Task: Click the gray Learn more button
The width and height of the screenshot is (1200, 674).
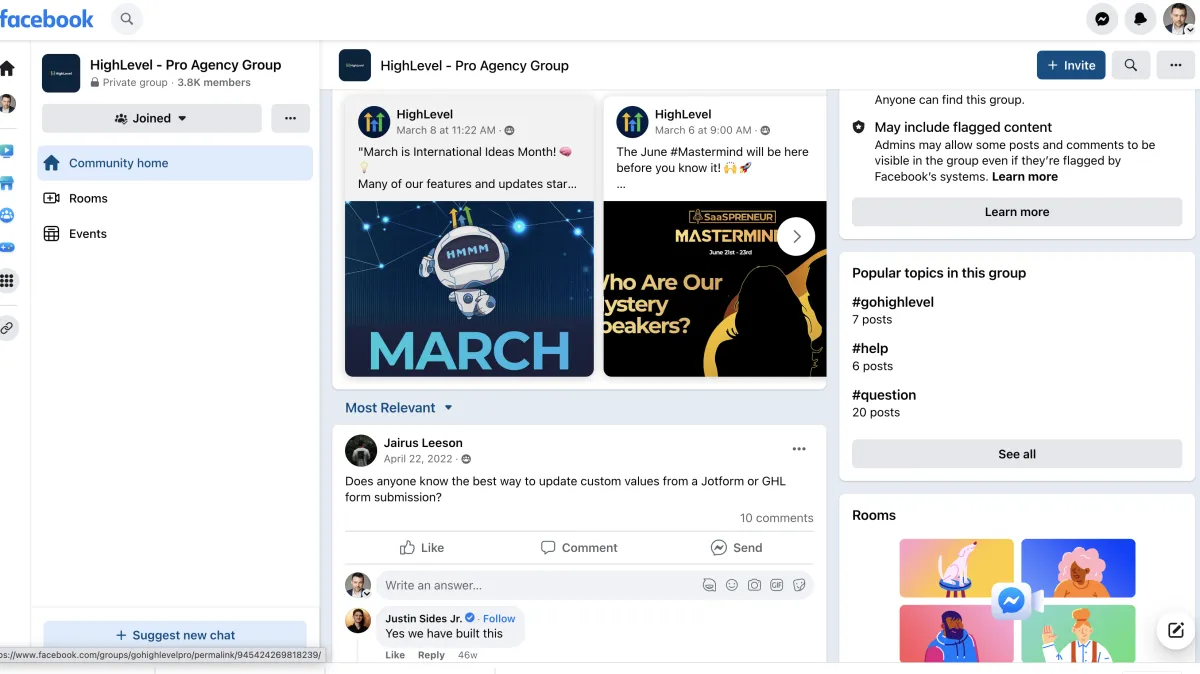Action: [x=1017, y=212]
